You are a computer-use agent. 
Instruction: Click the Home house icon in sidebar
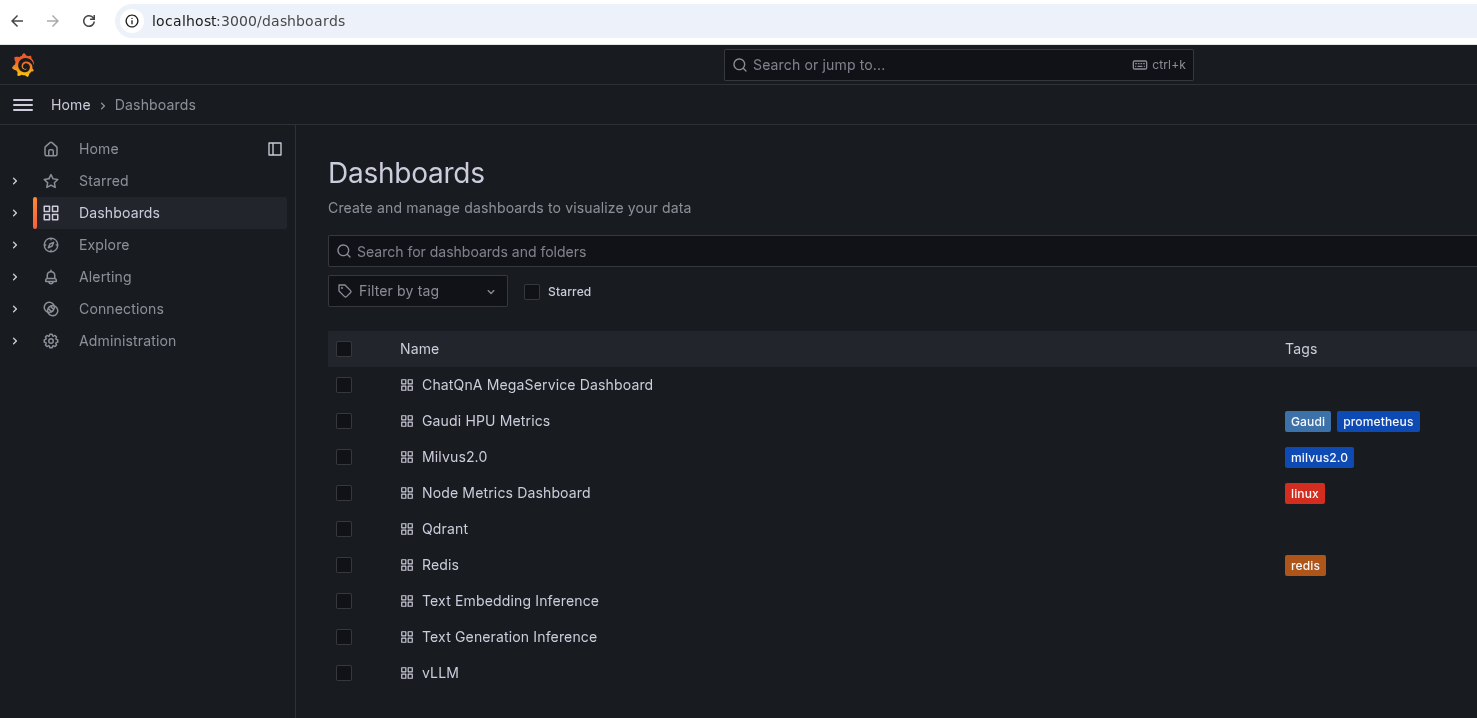pyautogui.click(x=51, y=149)
